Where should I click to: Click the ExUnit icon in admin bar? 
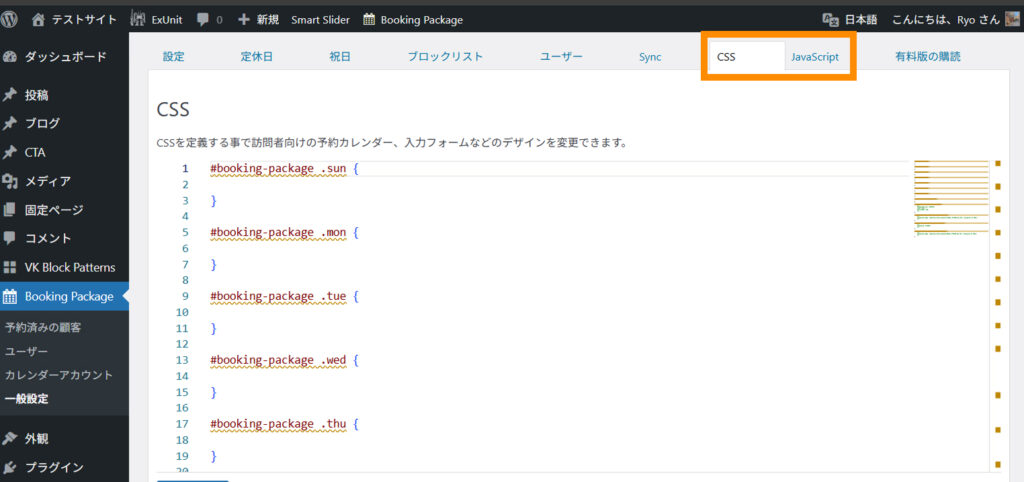(139, 19)
